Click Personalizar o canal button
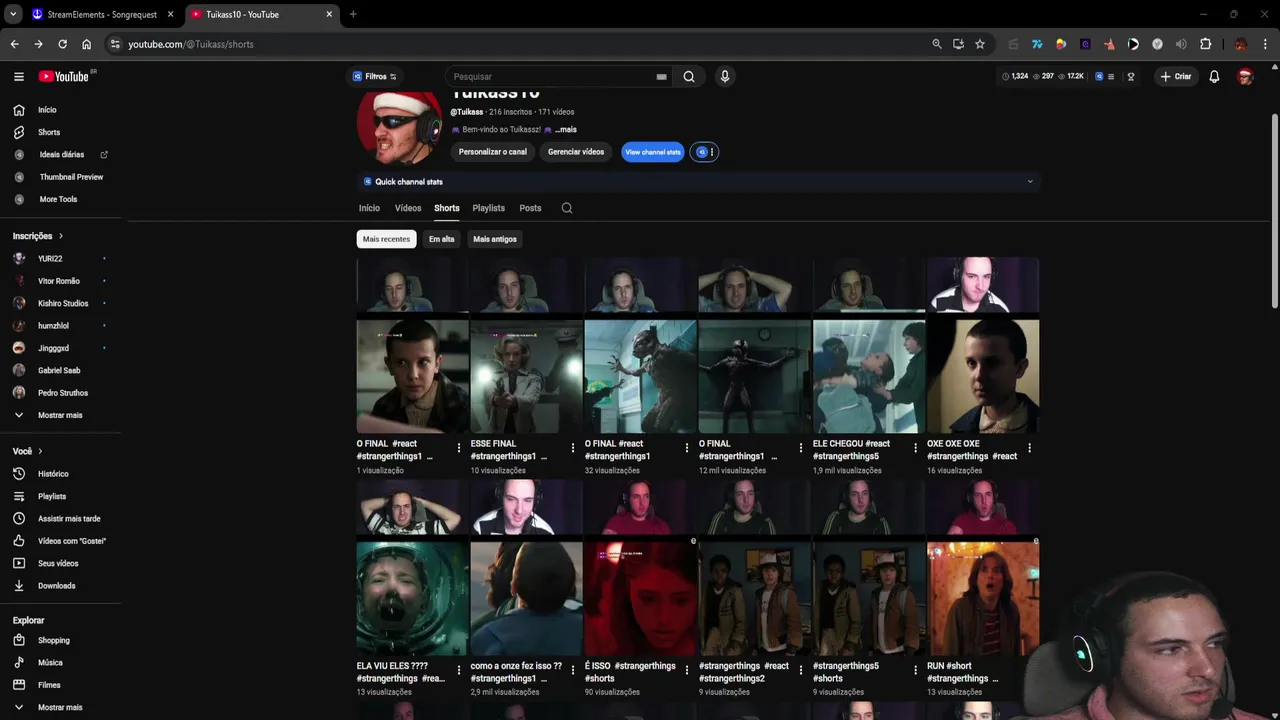This screenshot has height=720, width=1280. coord(493,152)
